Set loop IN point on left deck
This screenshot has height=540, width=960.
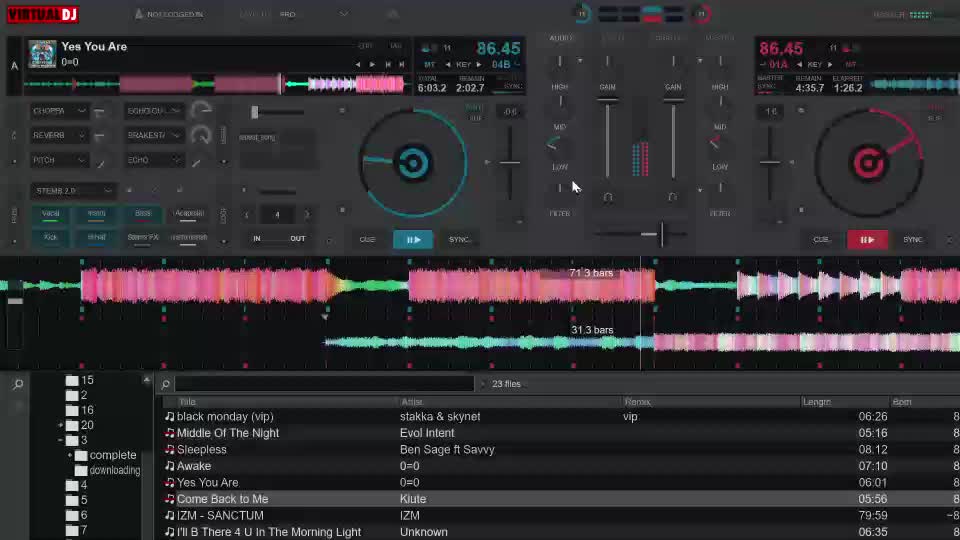(257, 239)
